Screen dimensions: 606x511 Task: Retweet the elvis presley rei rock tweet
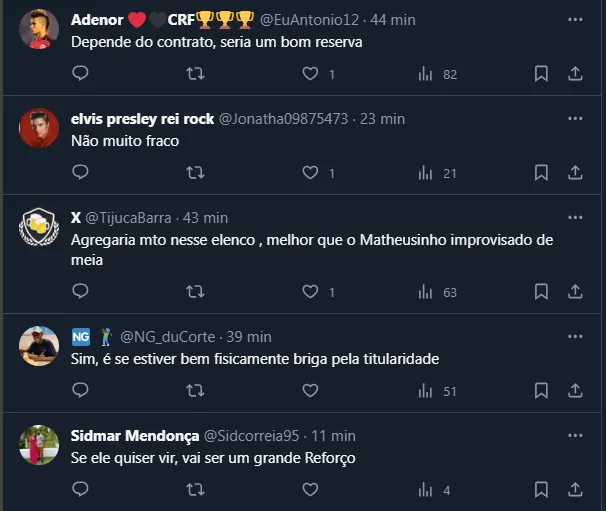[196, 172]
